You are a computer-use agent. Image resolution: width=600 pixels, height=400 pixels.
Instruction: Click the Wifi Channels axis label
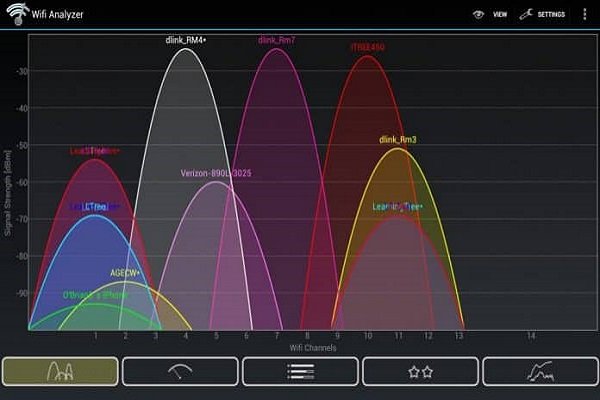(313, 348)
